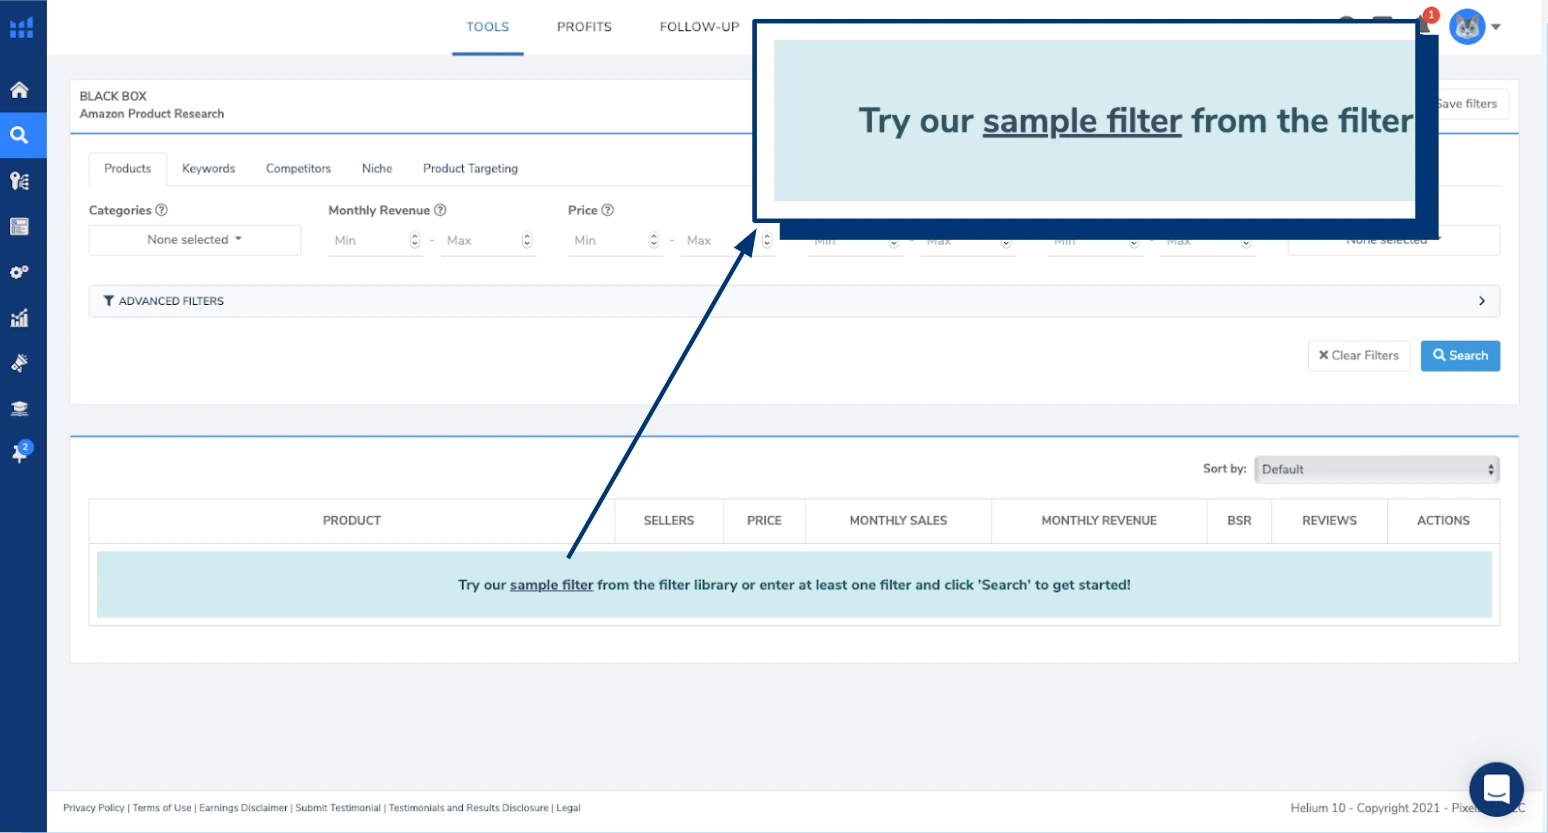The height and width of the screenshot is (833, 1548).
Task: Click the pin icon with 2 badge
Action: point(19,453)
